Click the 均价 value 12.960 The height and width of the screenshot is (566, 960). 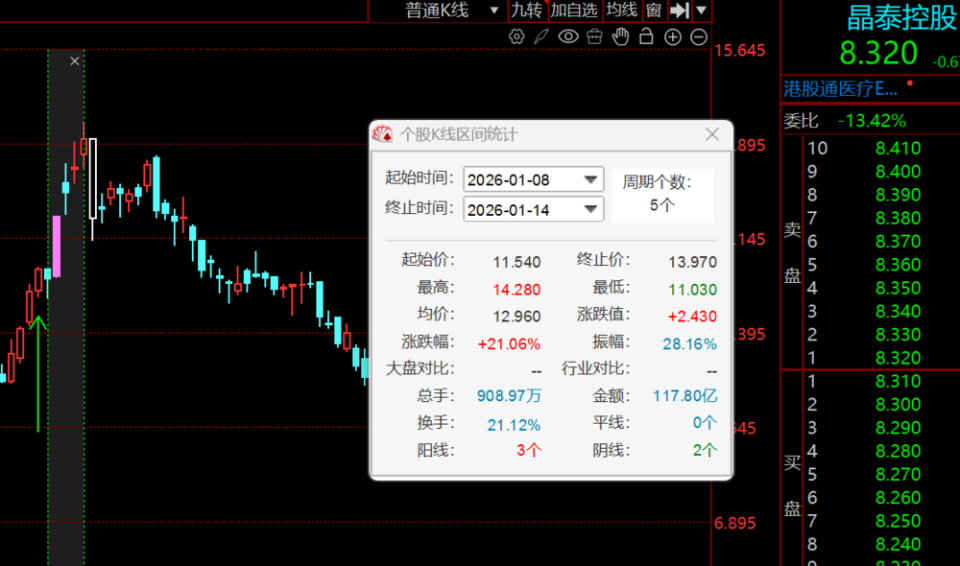point(517,316)
